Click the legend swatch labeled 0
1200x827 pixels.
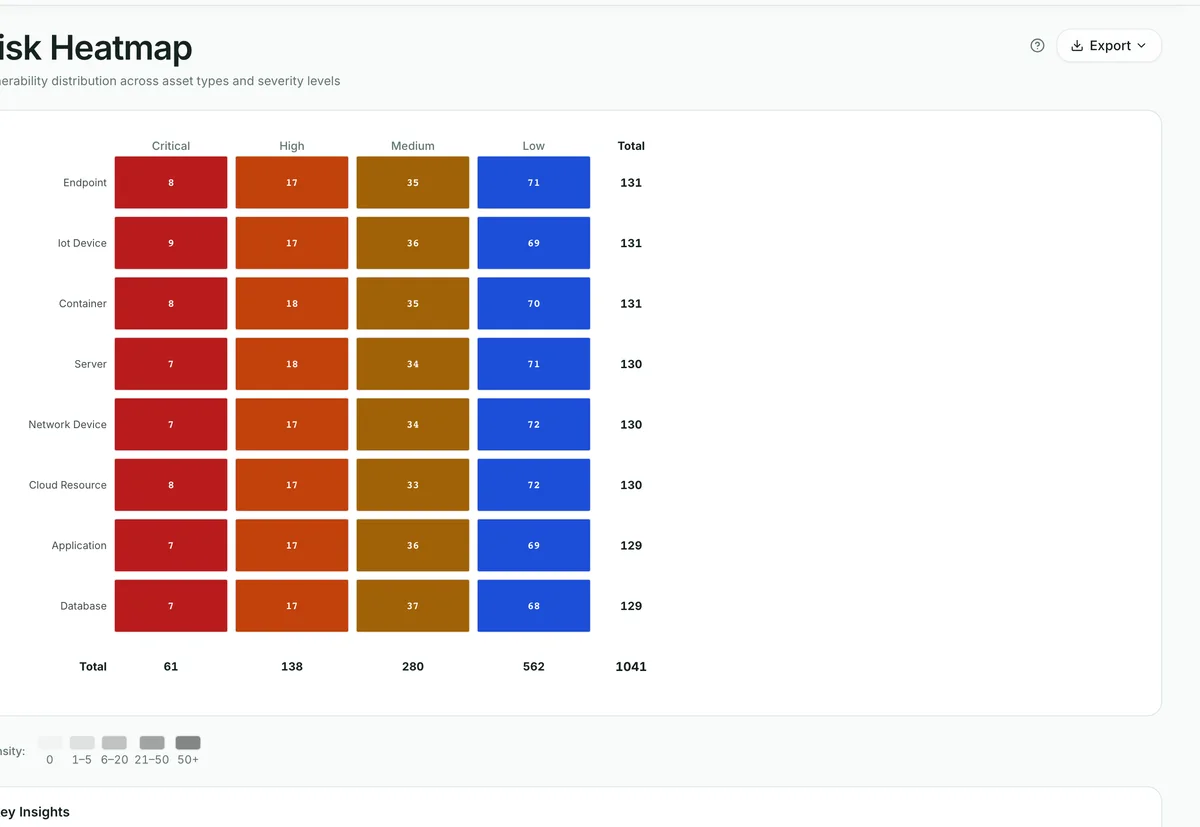coord(50,743)
